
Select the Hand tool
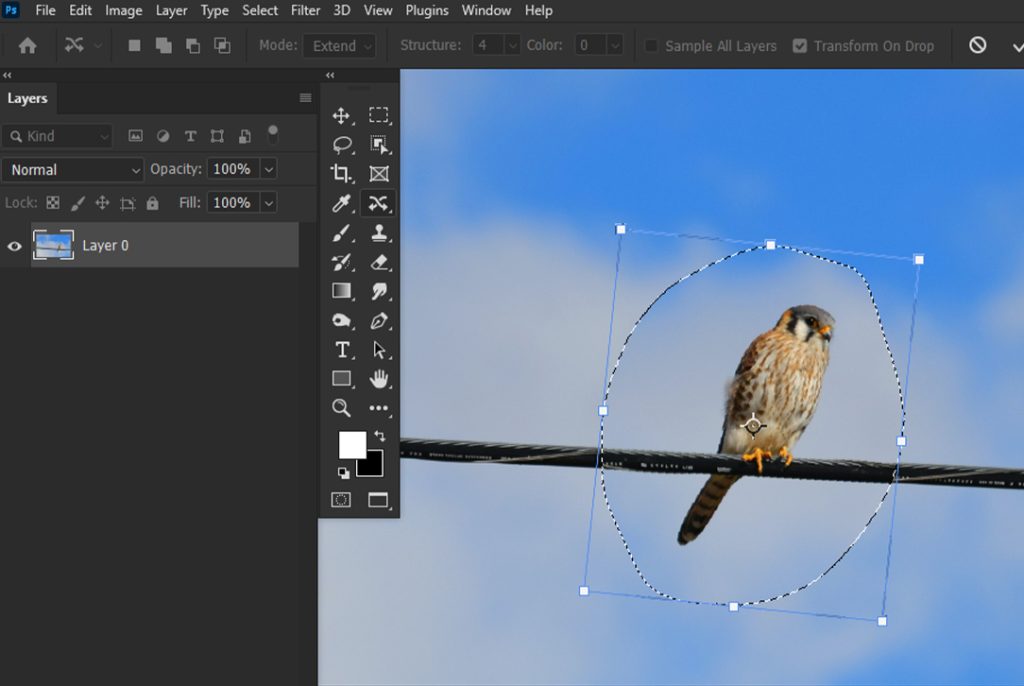[379, 379]
